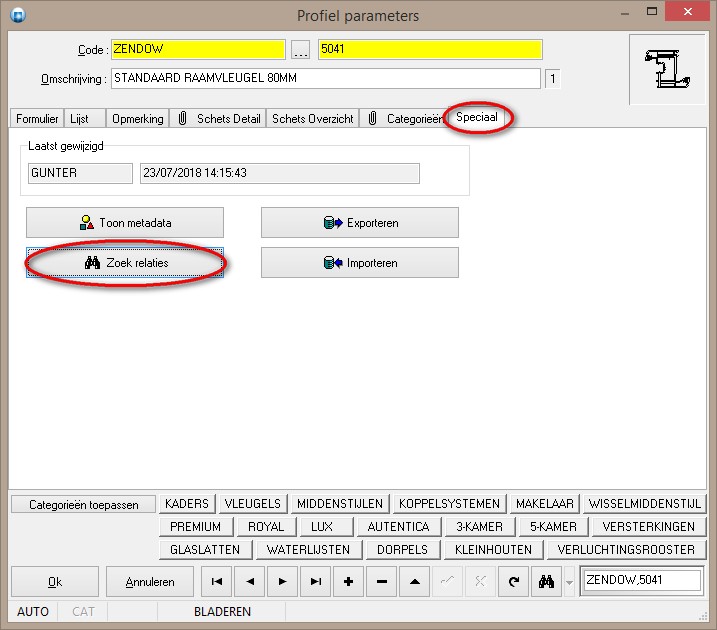This screenshot has width=717, height=630.
Task: Click the Toon metadata button
Action: (125, 223)
